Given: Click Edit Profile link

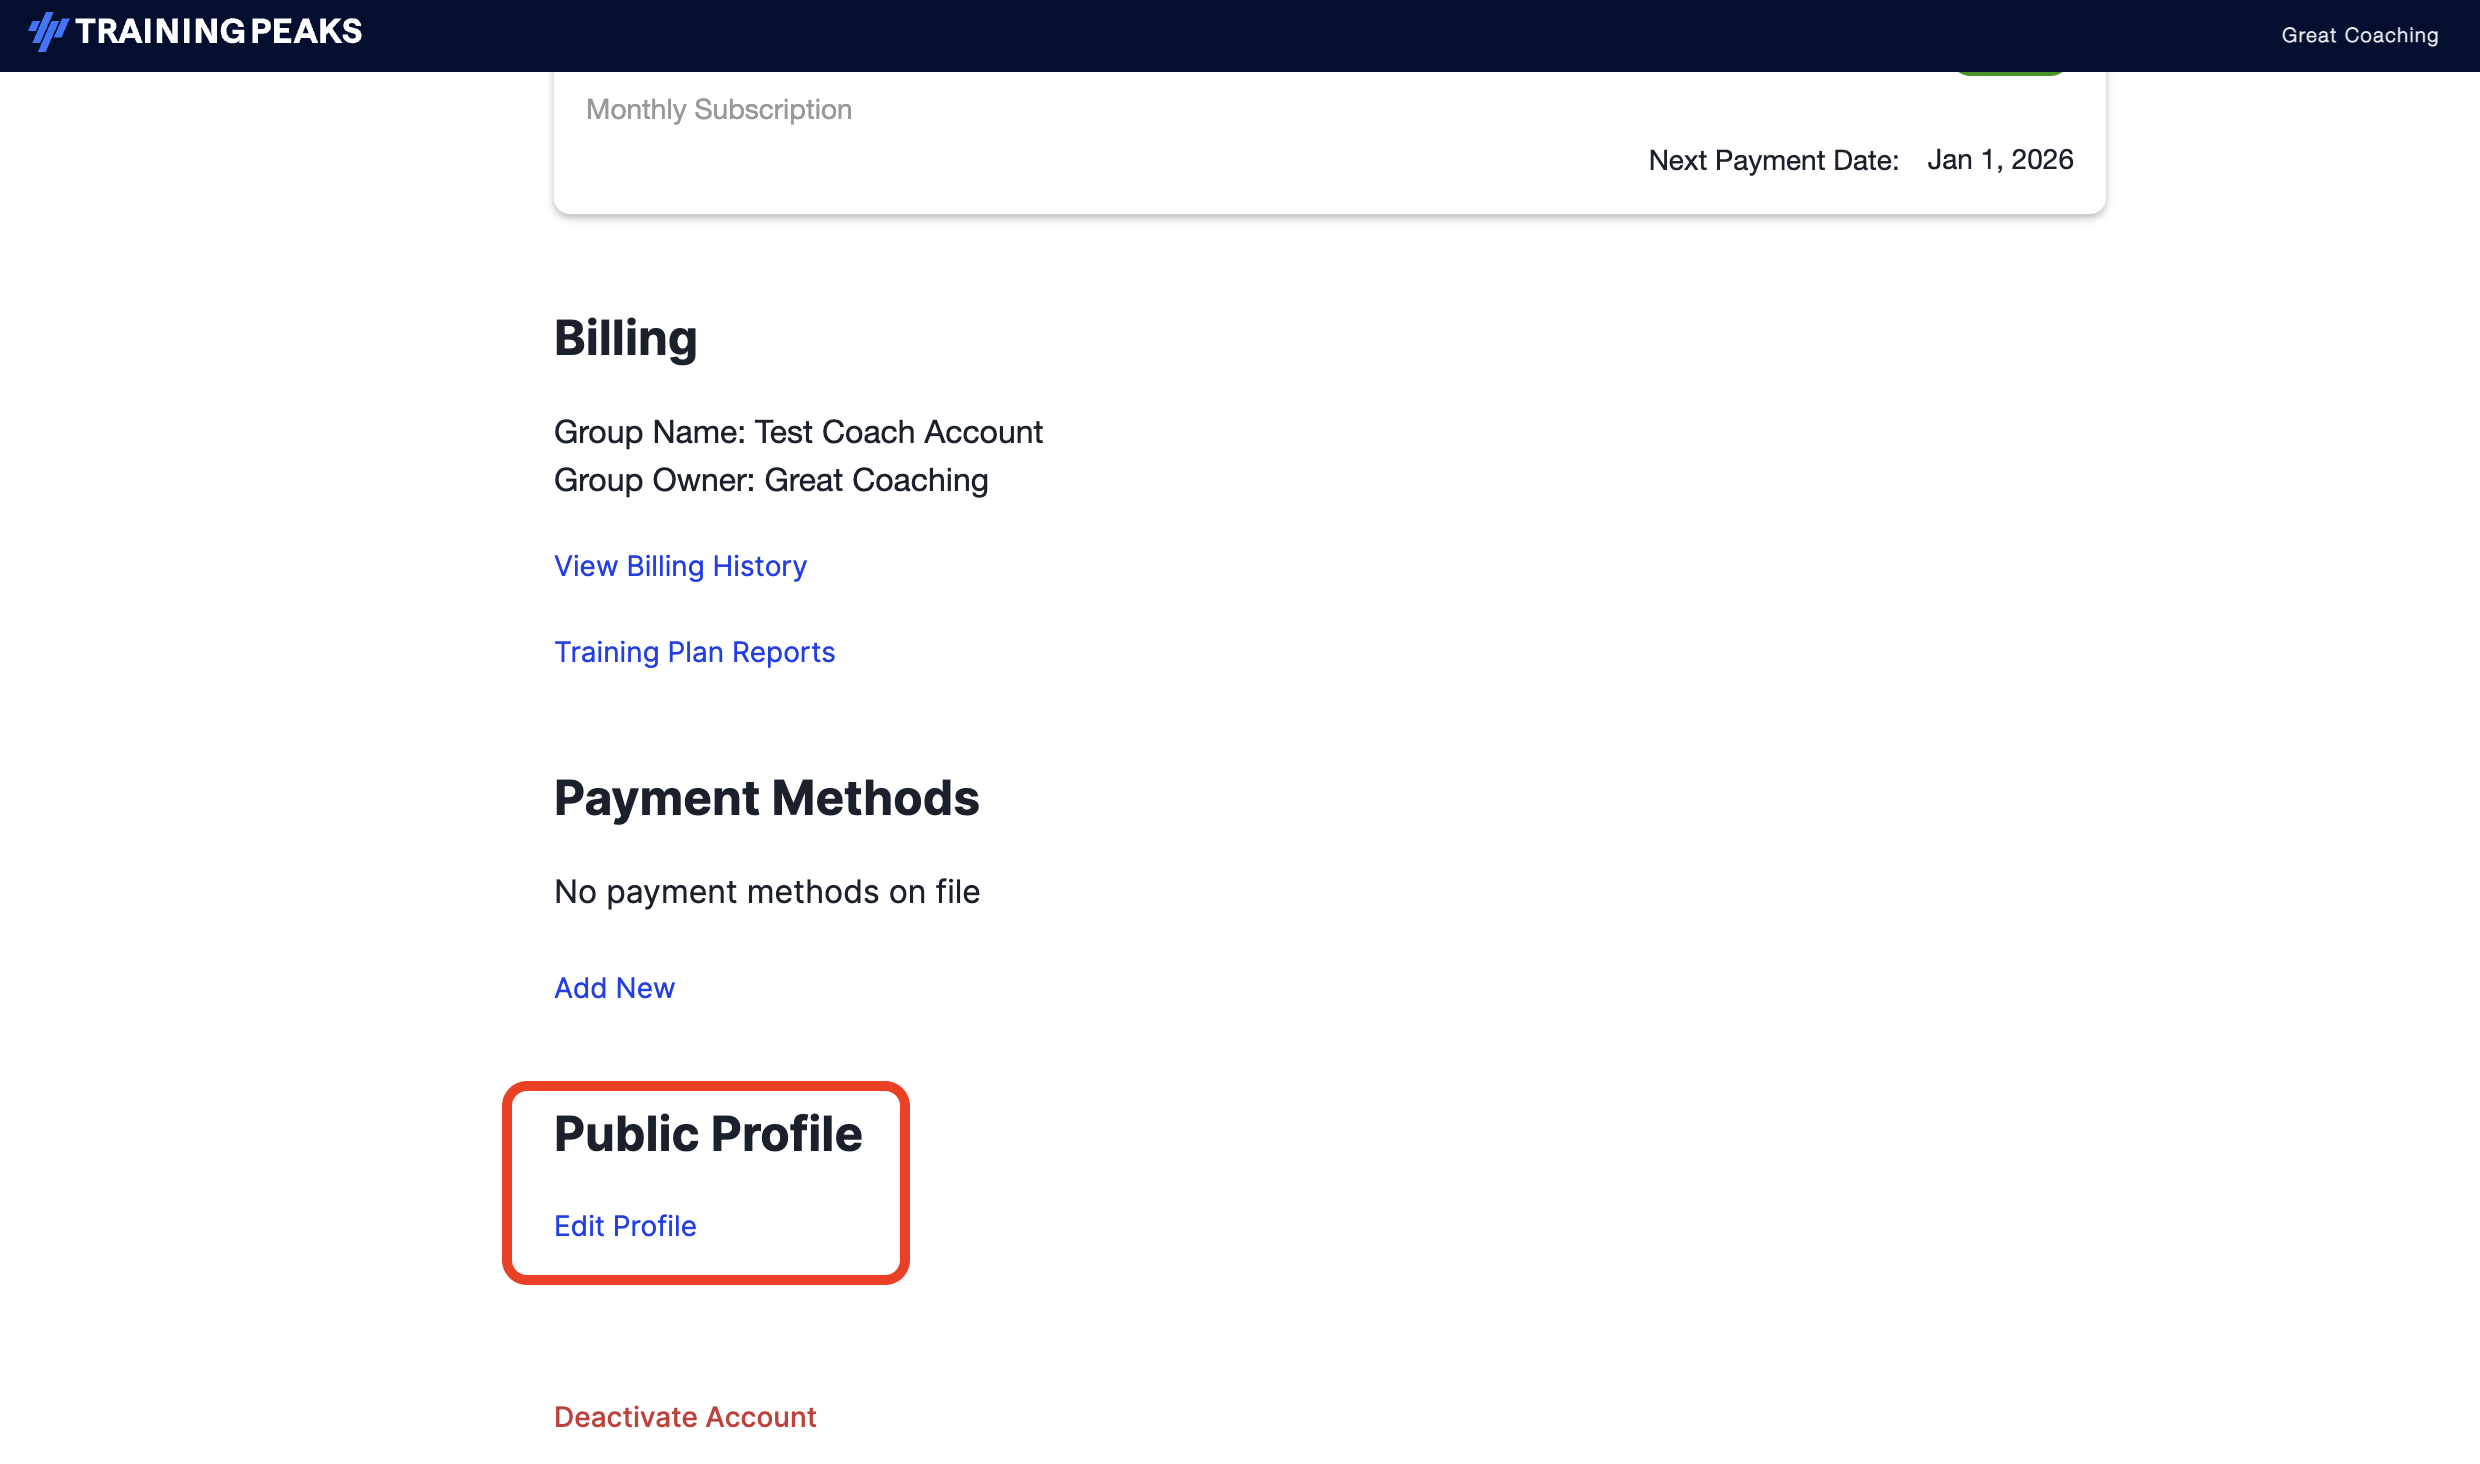Looking at the screenshot, I should point(625,1226).
